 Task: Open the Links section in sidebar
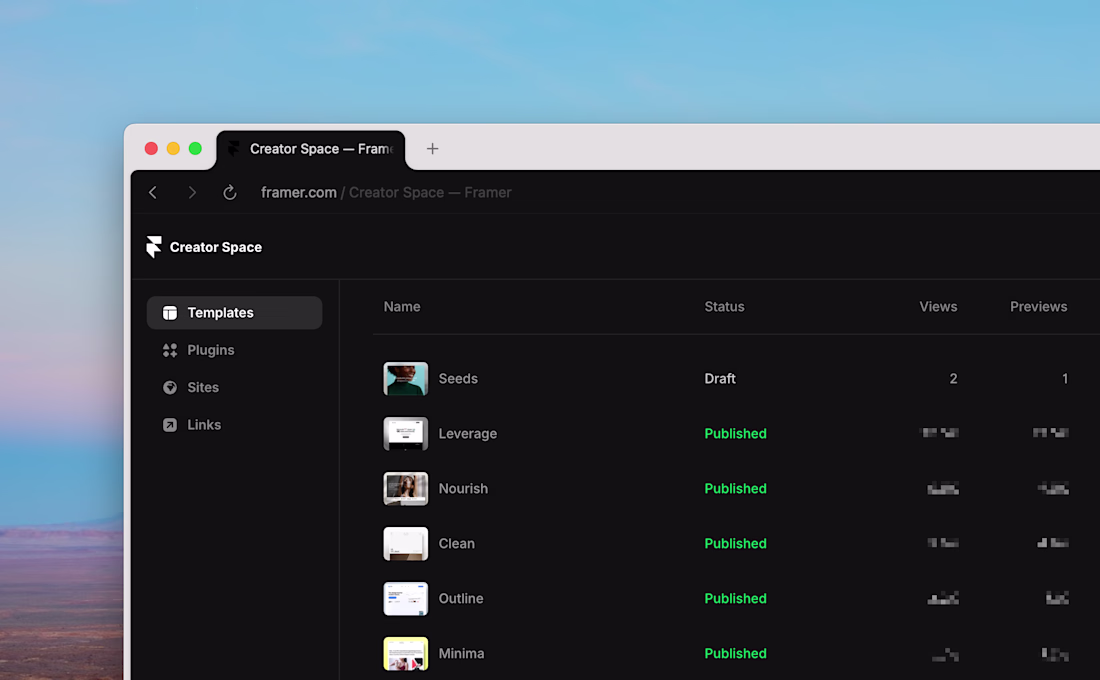204,425
